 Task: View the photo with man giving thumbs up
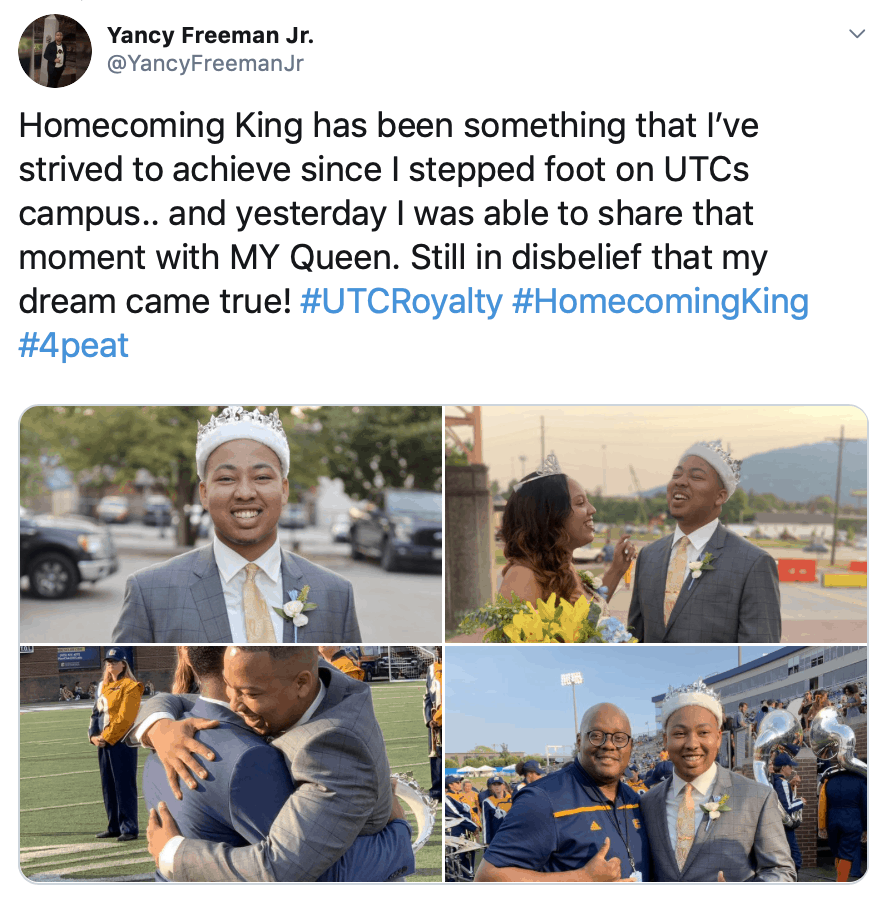pyautogui.click(x=656, y=763)
